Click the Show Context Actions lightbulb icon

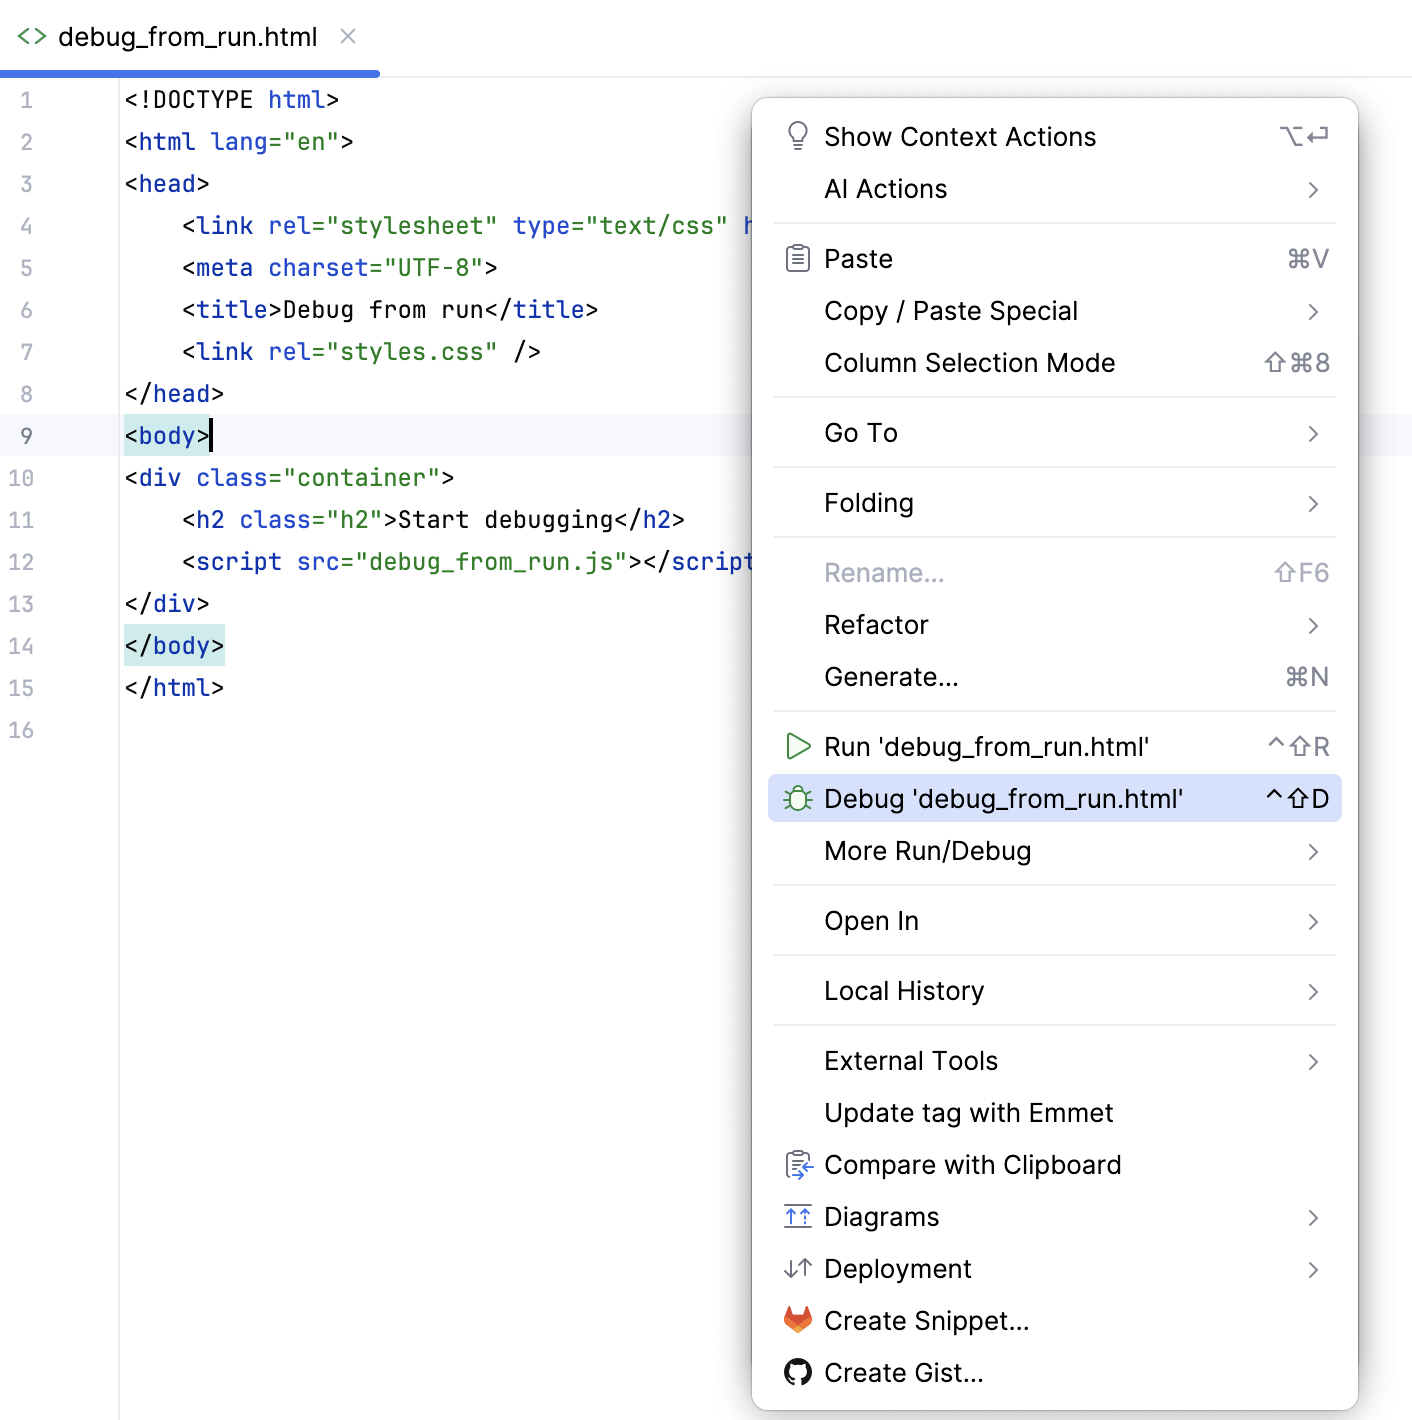797,136
